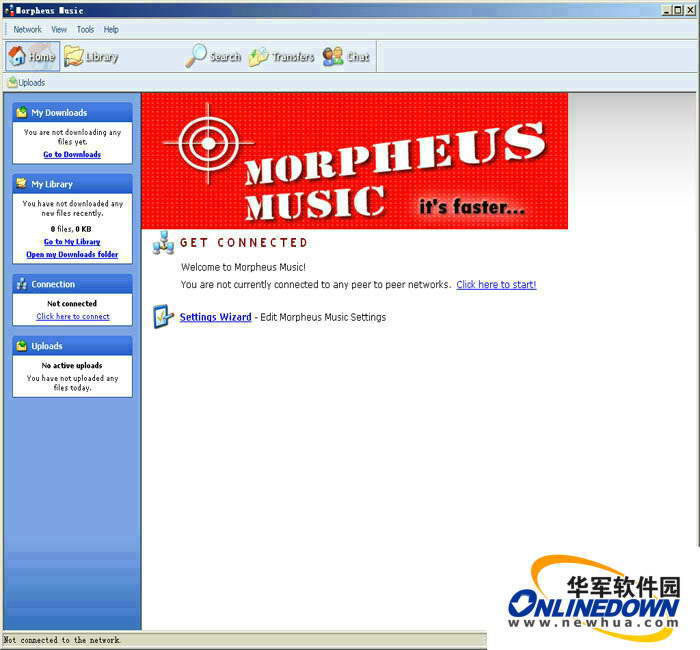700x650 pixels.
Task: Click the My Library panel icon
Action: [21, 183]
